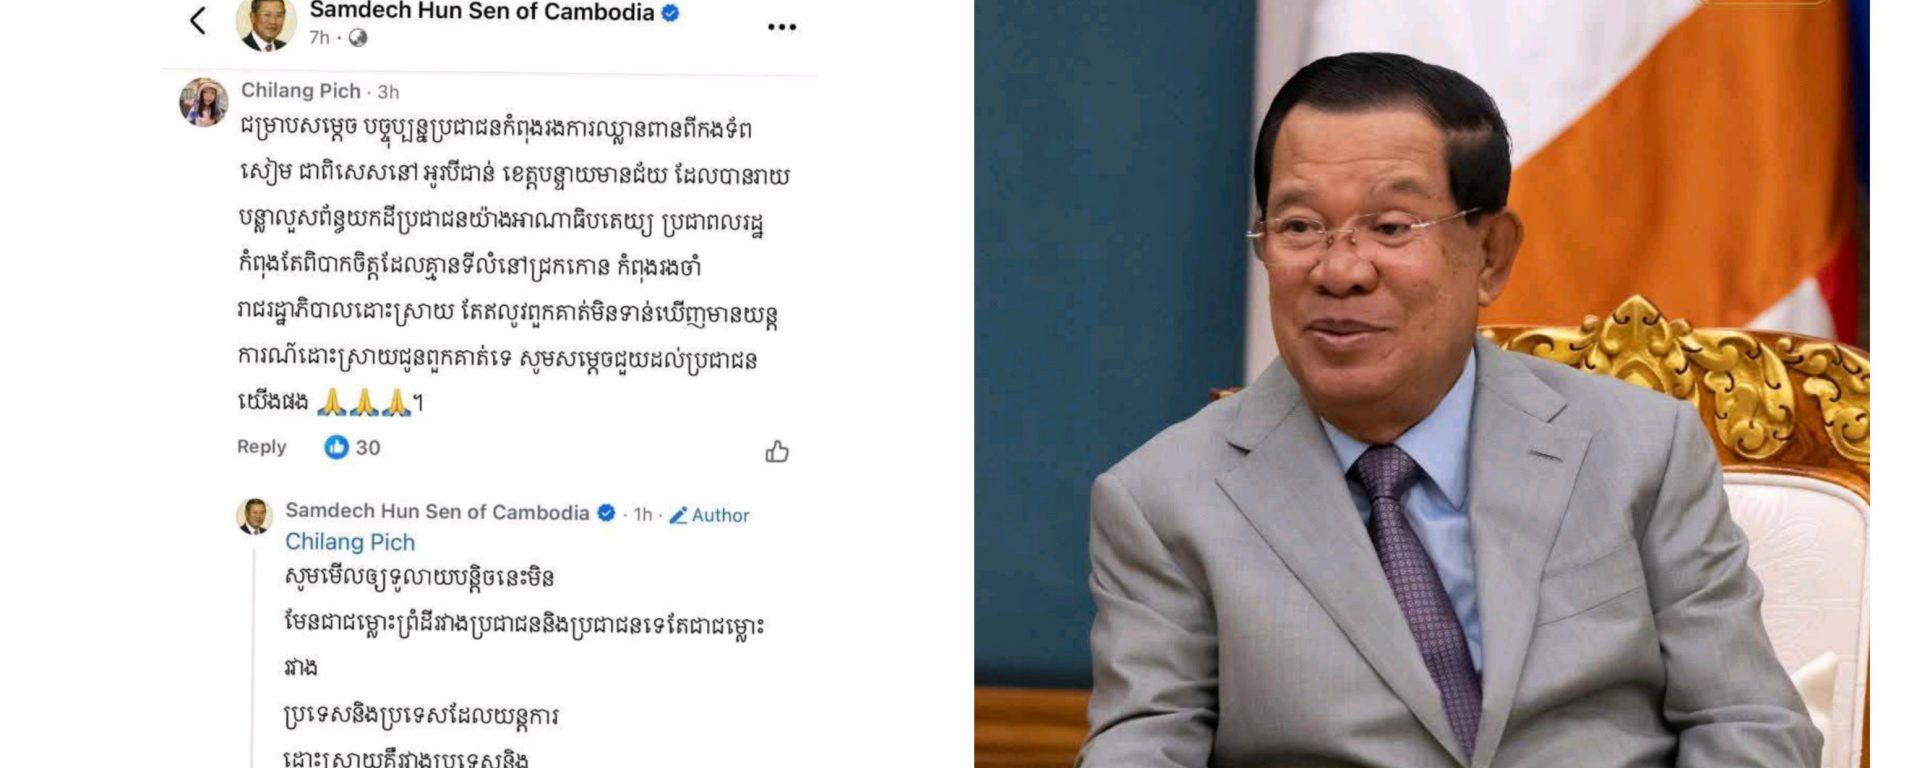This screenshot has height=768, width=1920.
Task: View the blue like reaction icon
Action: pyautogui.click(x=336, y=447)
